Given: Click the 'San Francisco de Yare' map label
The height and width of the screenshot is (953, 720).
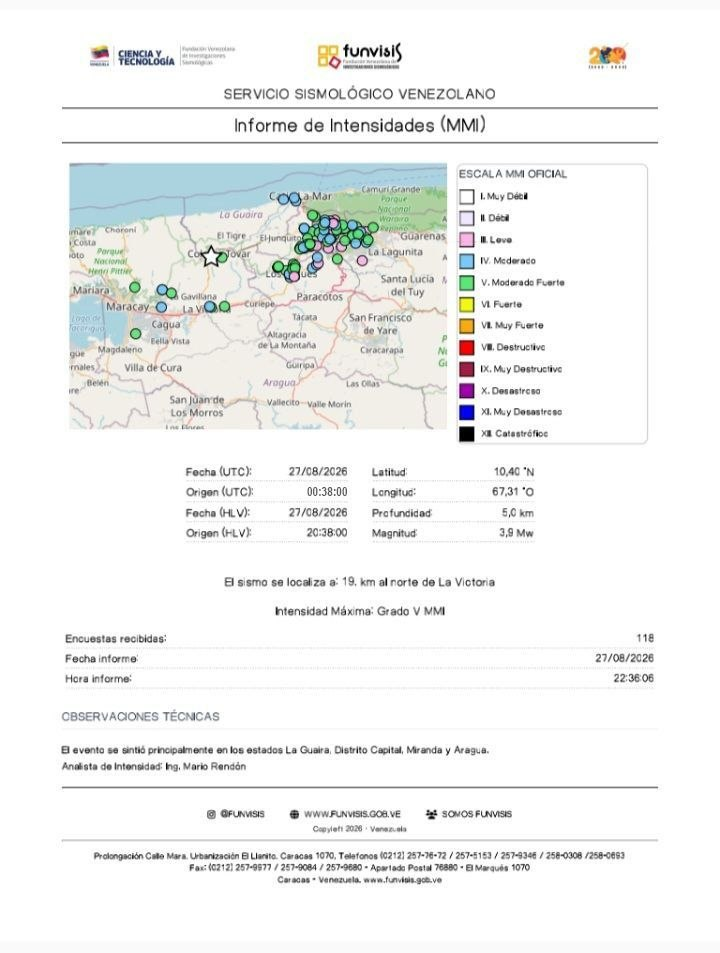Looking at the screenshot, I should (x=380, y=324).
